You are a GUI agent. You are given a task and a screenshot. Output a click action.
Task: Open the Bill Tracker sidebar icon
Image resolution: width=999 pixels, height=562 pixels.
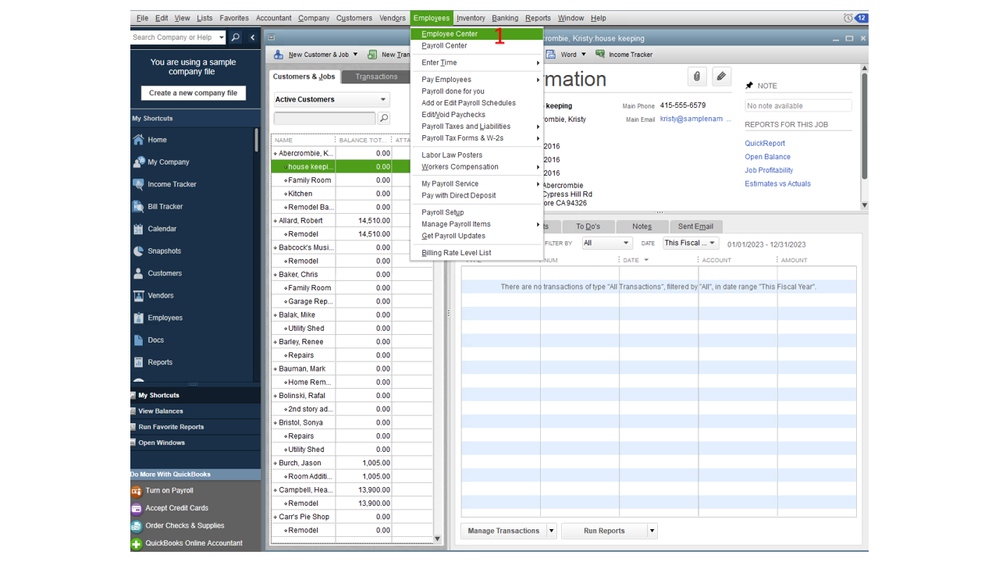coord(138,206)
